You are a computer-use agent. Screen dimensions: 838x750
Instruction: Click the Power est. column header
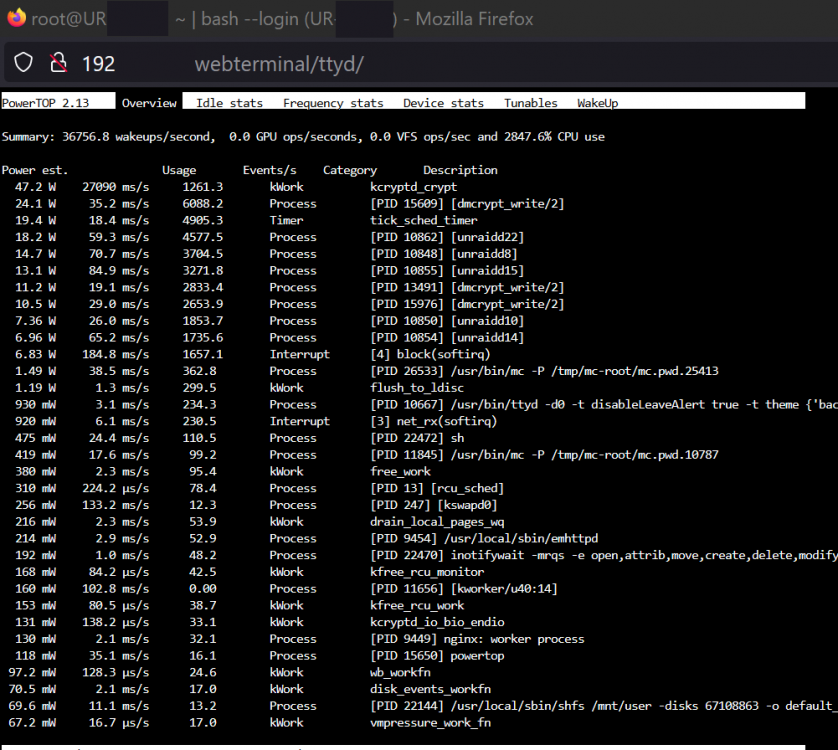(x=35, y=170)
